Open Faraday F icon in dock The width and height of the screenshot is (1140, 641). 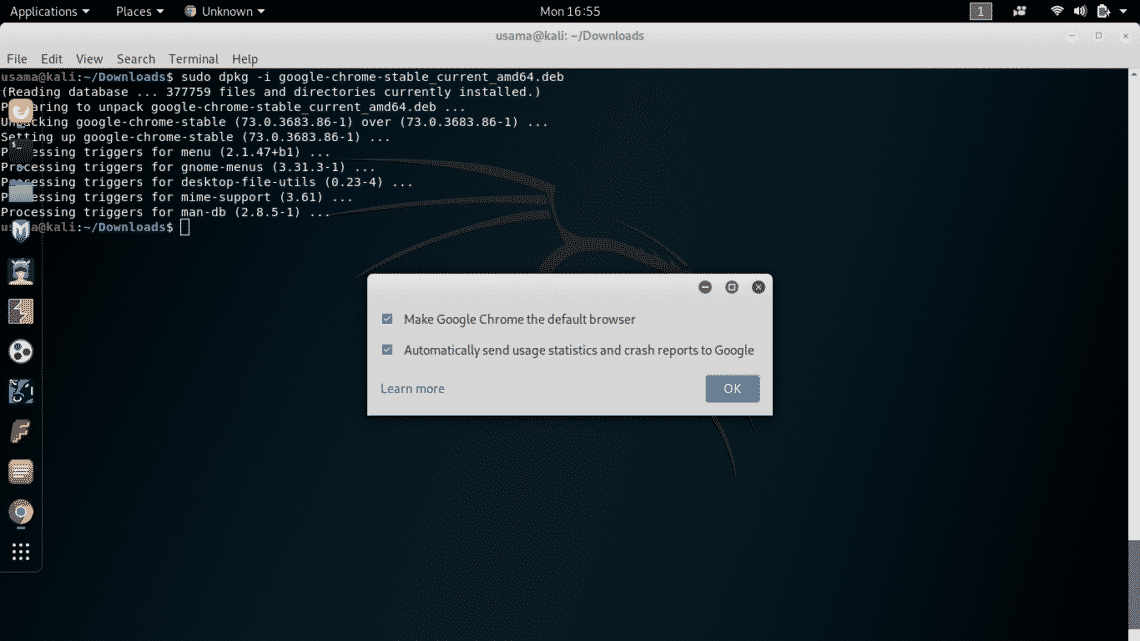(x=20, y=432)
